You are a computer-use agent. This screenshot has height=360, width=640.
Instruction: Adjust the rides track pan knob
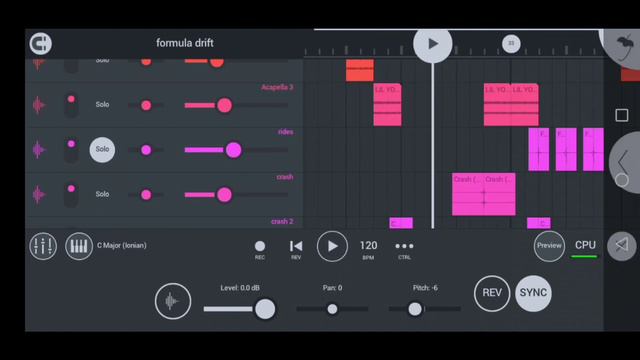[146, 150]
